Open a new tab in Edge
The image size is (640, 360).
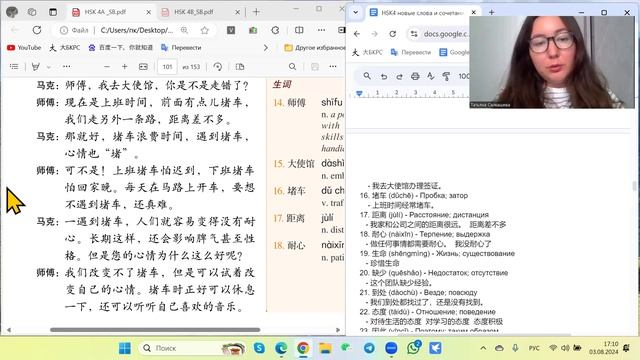(x=256, y=12)
